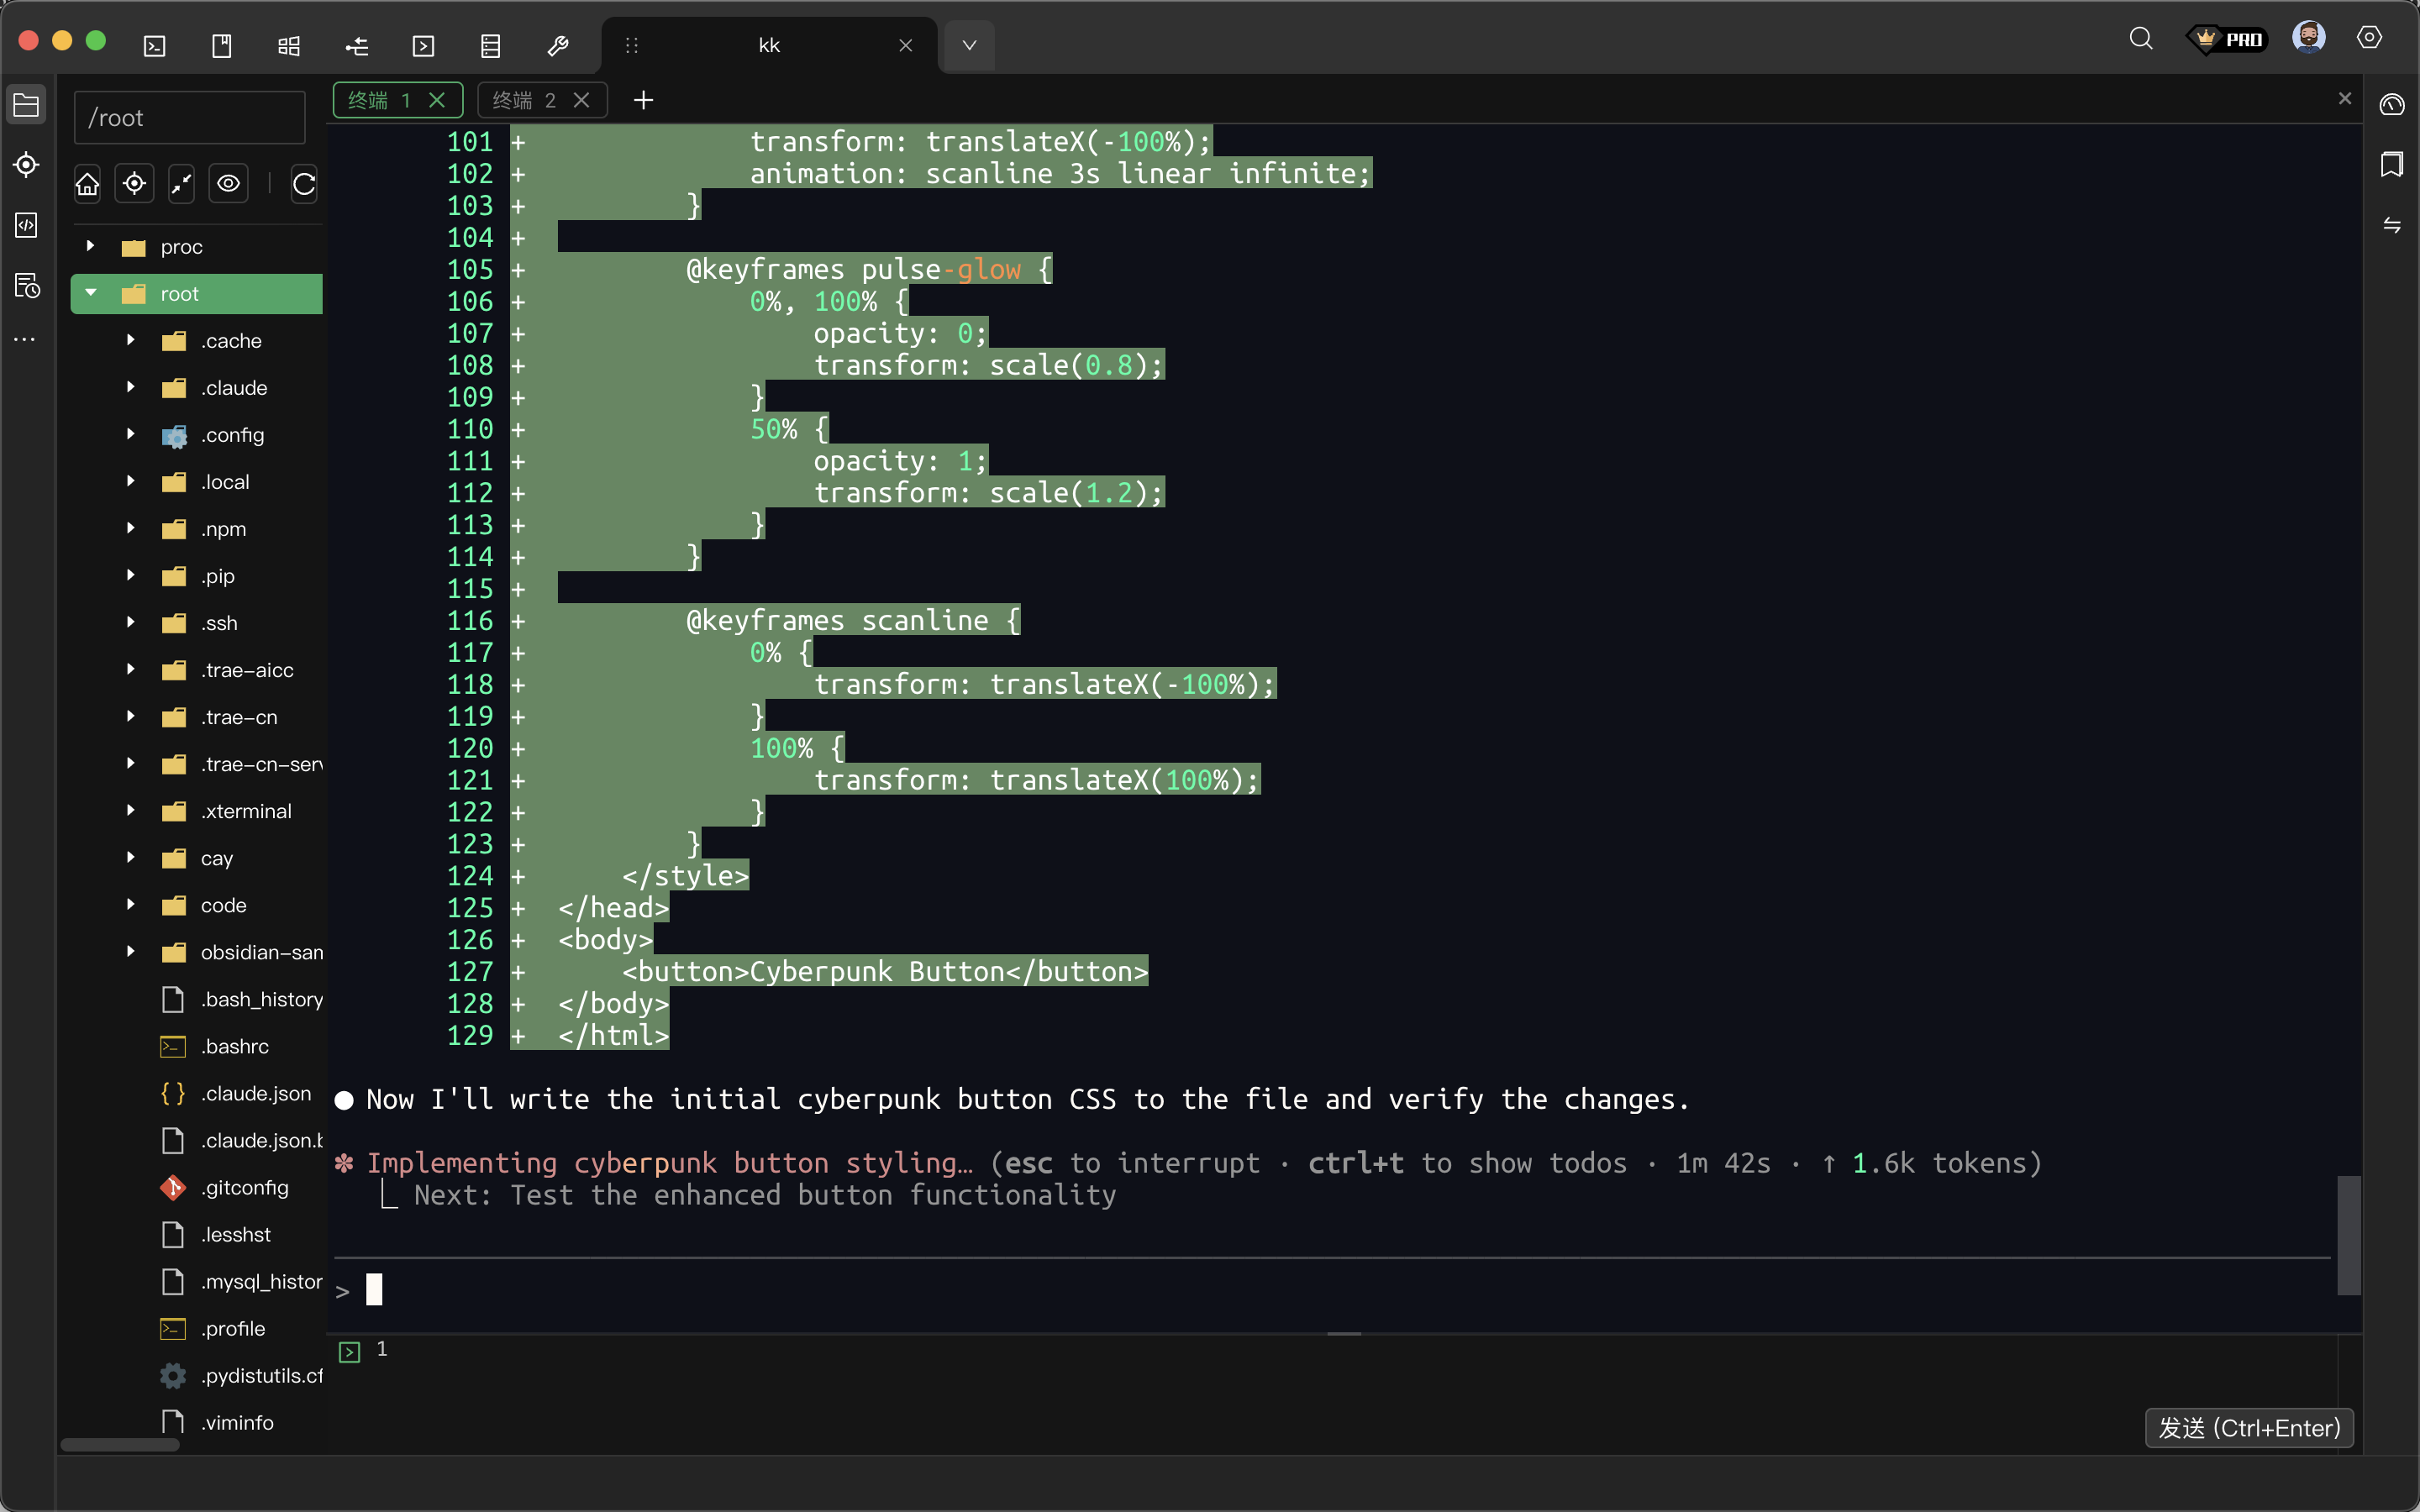Open the performance gauge icon on right sidebar

tap(2391, 104)
